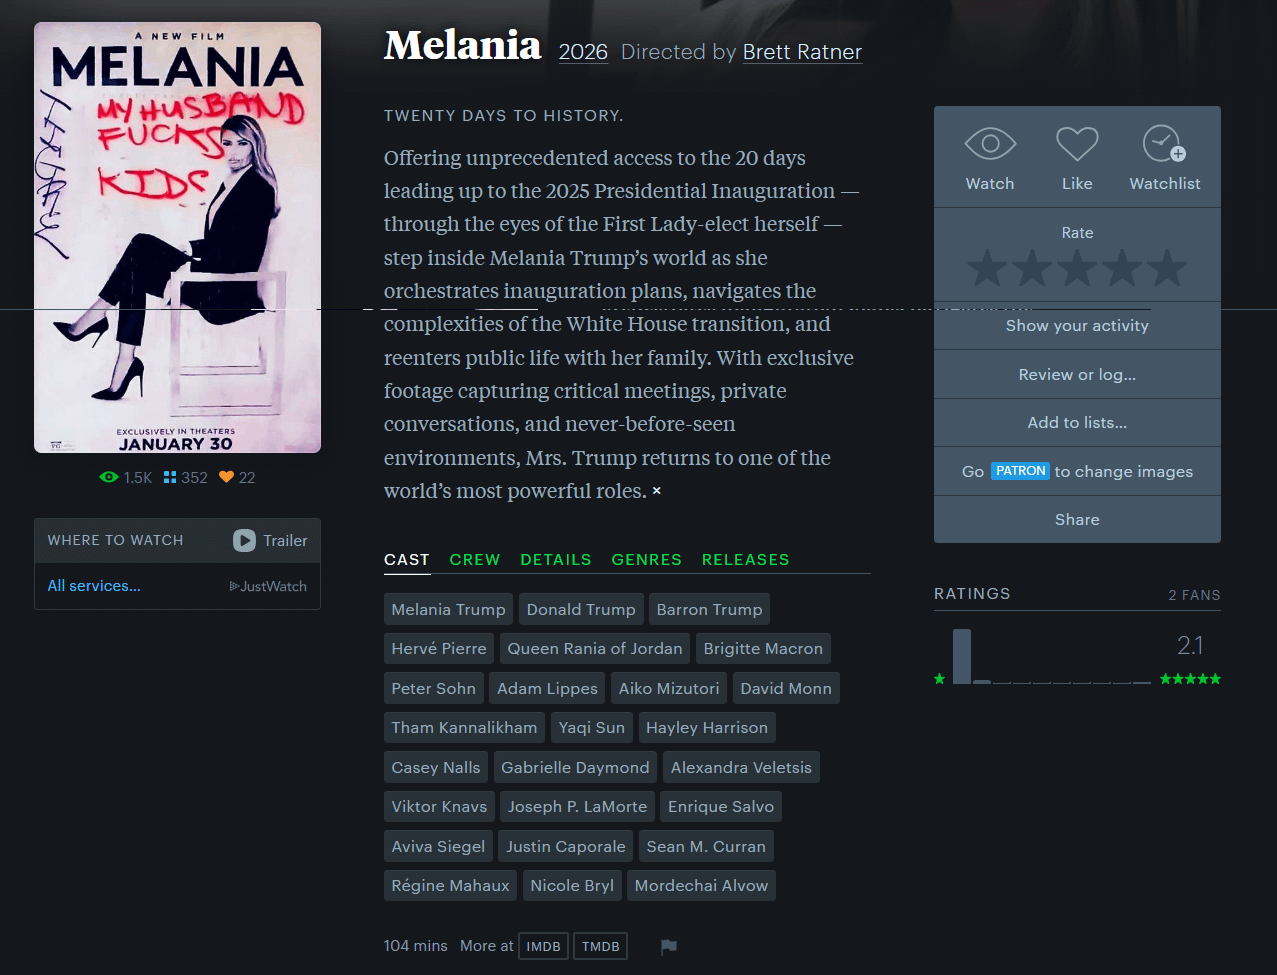Image resolution: width=1277 pixels, height=975 pixels.
Task: Like the film with heart icon
Action: click(1077, 145)
